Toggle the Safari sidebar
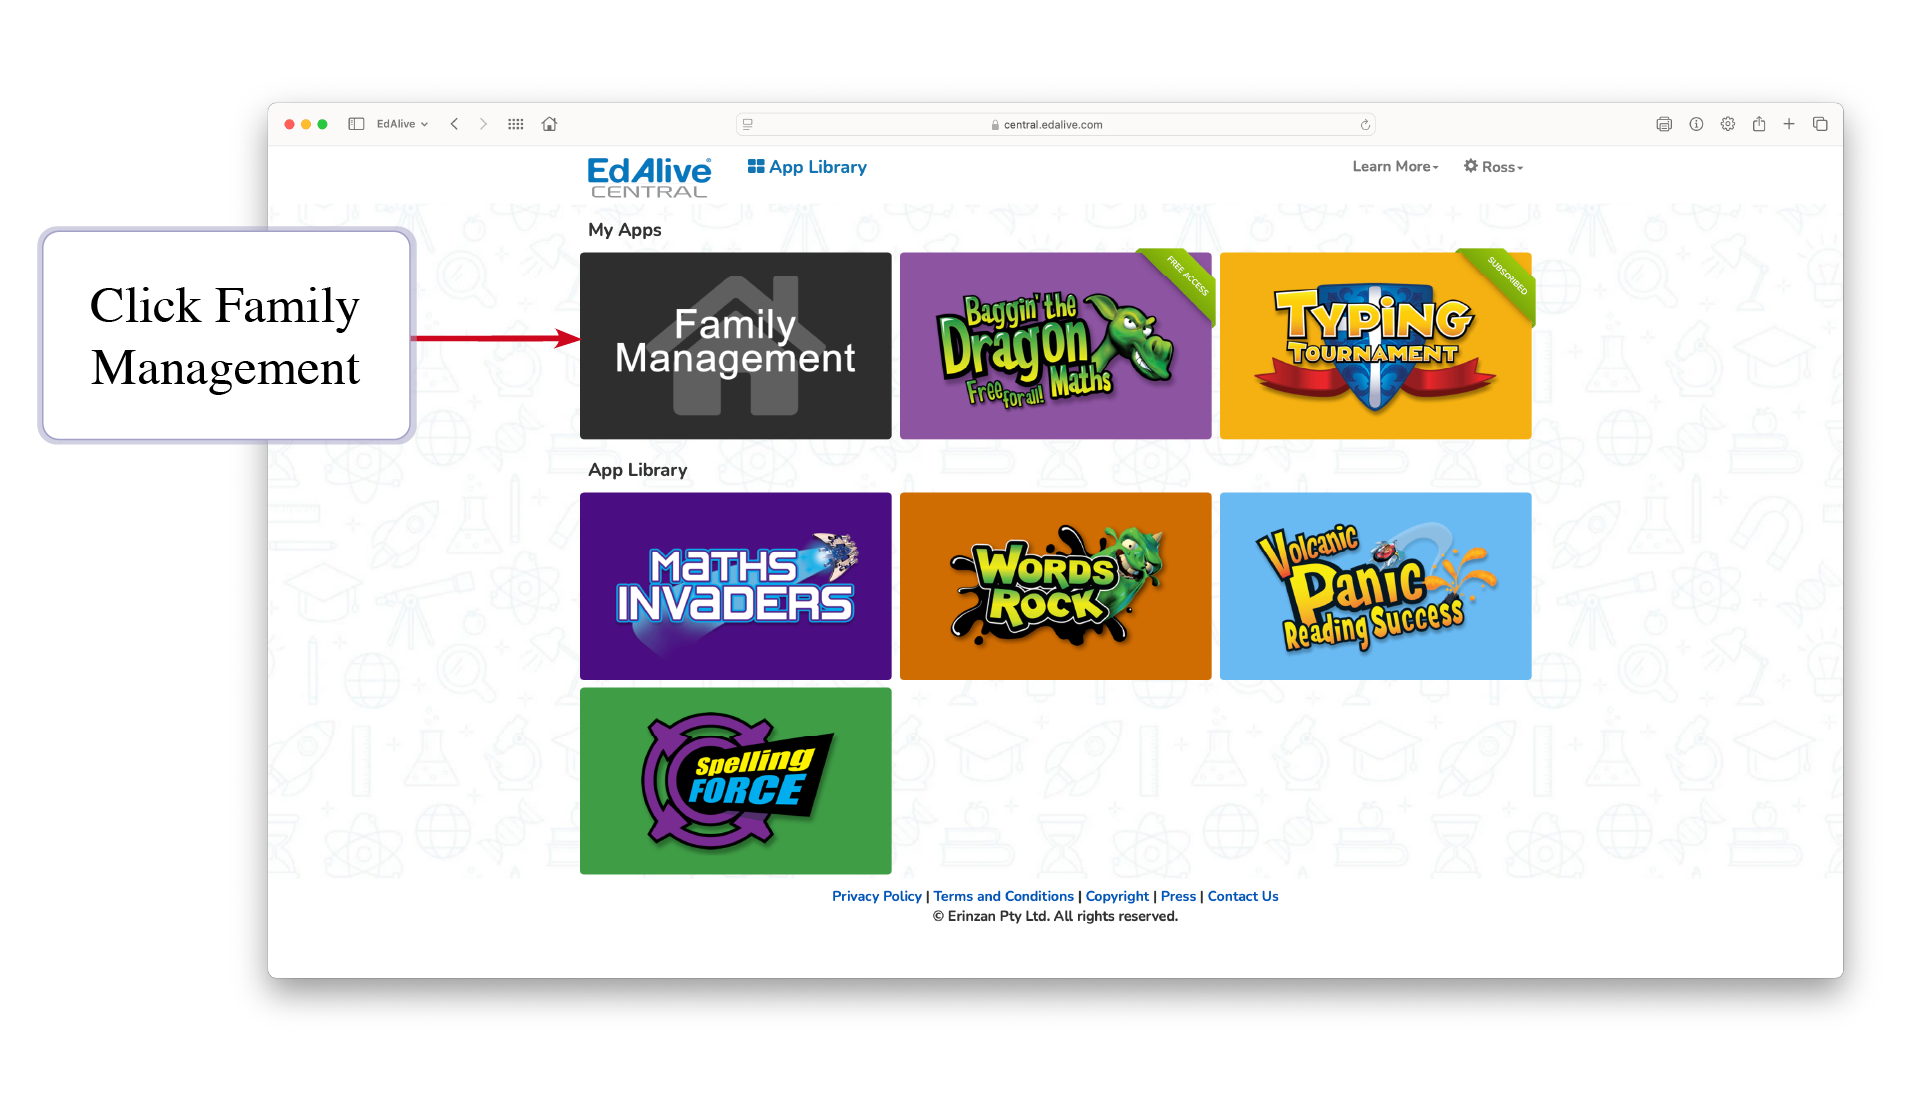The image size is (1920, 1110). pyautogui.click(x=356, y=124)
